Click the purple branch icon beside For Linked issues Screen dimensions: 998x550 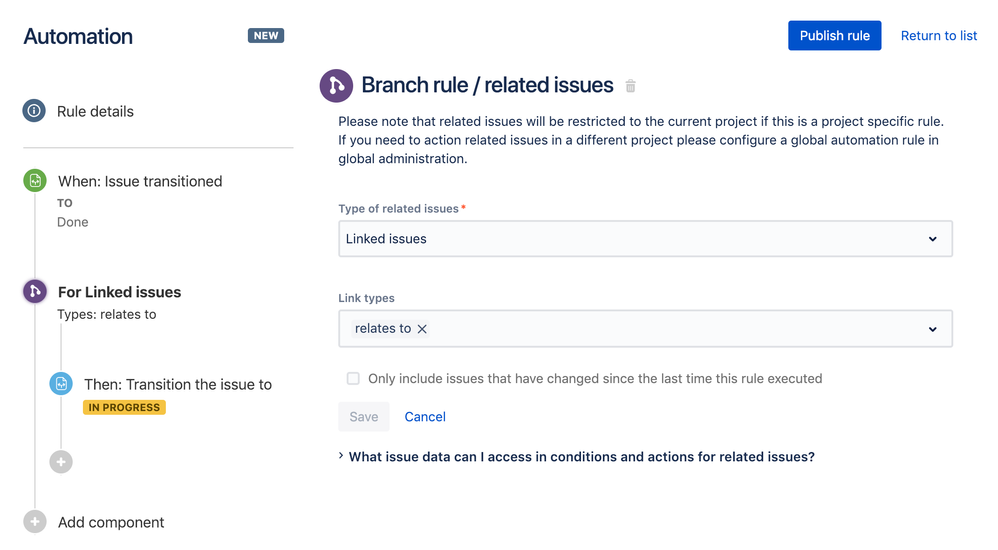pyautogui.click(x=35, y=292)
